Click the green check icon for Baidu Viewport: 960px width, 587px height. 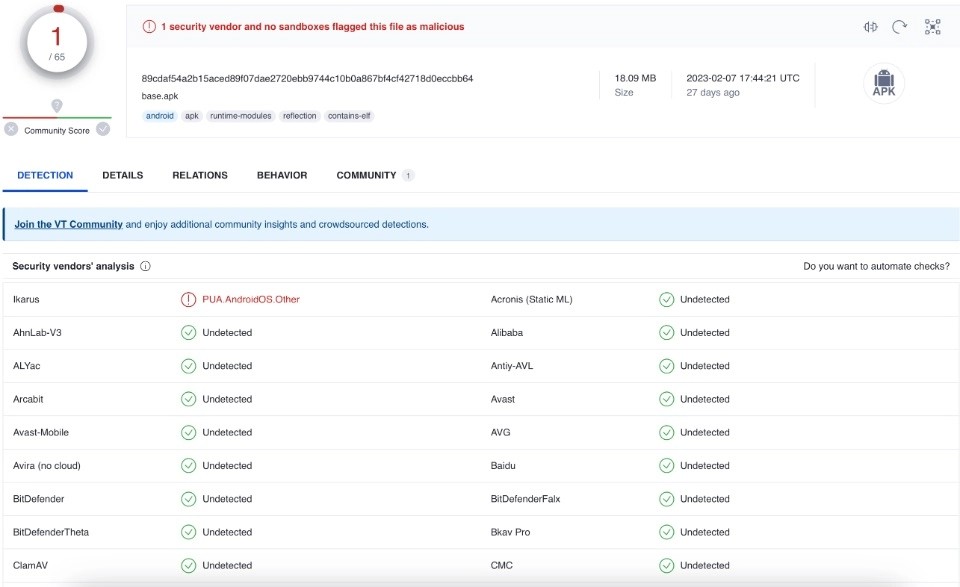tap(666, 465)
